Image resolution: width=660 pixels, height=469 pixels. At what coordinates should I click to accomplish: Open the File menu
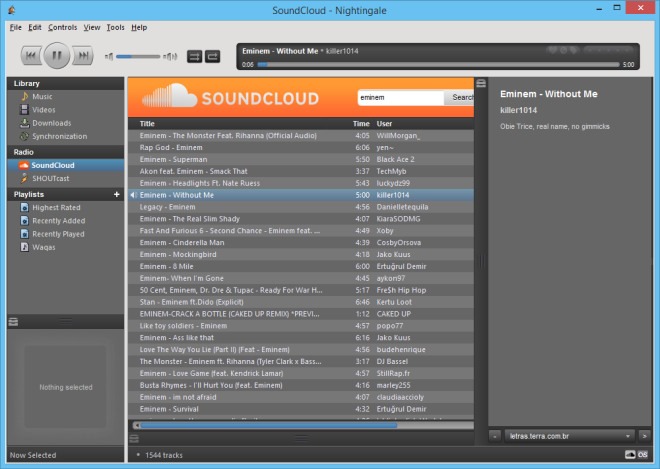point(16,27)
